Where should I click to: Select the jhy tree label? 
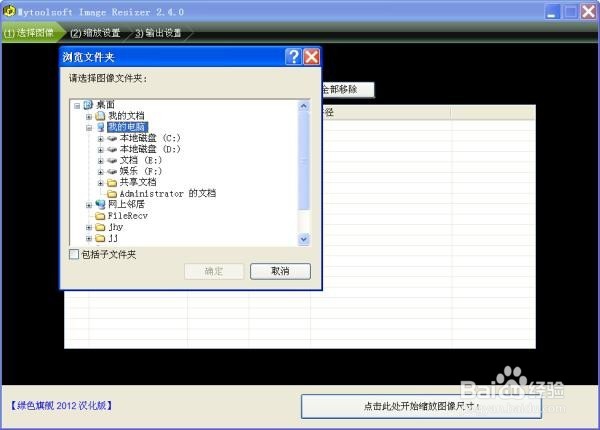point(116,227)
